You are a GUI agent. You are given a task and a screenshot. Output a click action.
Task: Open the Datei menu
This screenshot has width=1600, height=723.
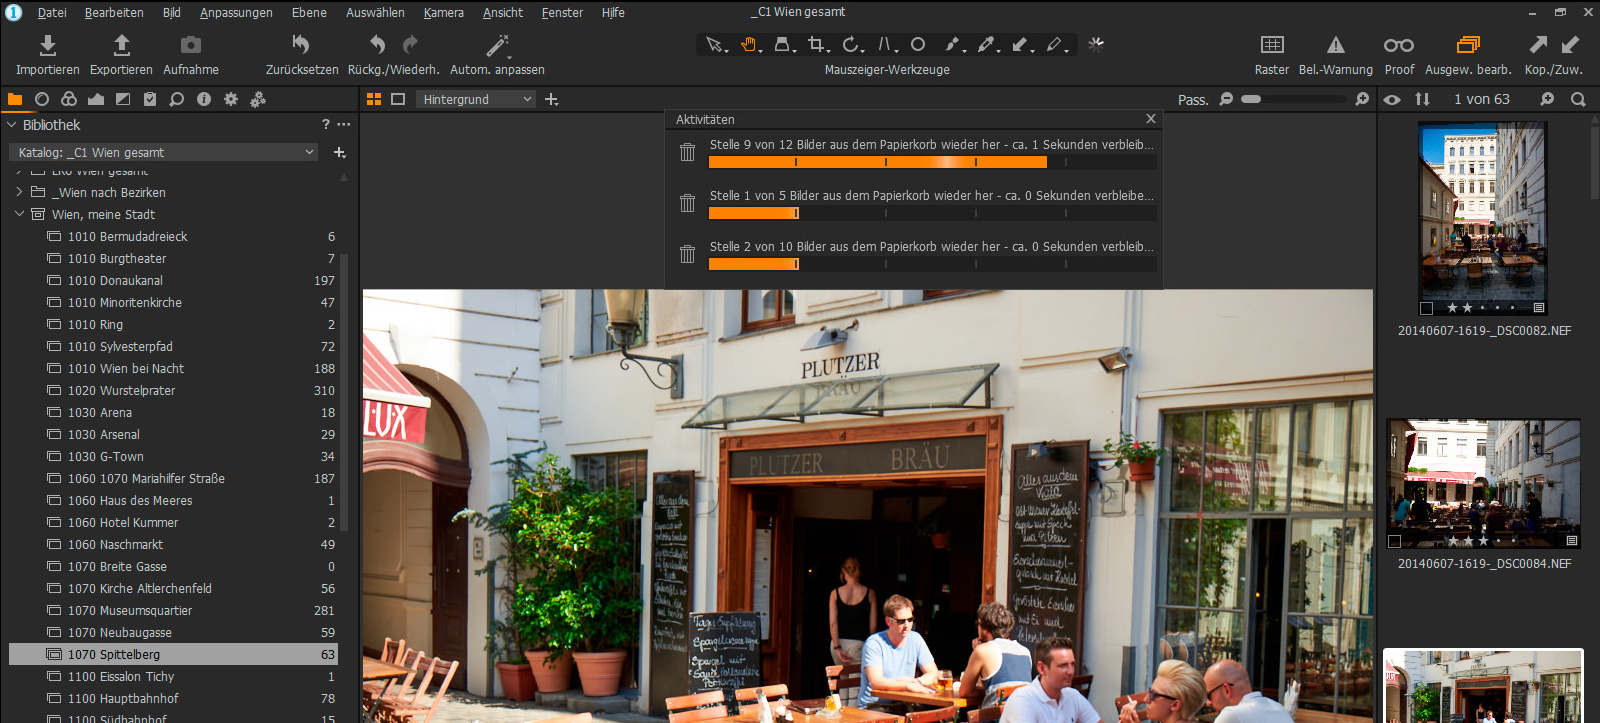[52, 12]
